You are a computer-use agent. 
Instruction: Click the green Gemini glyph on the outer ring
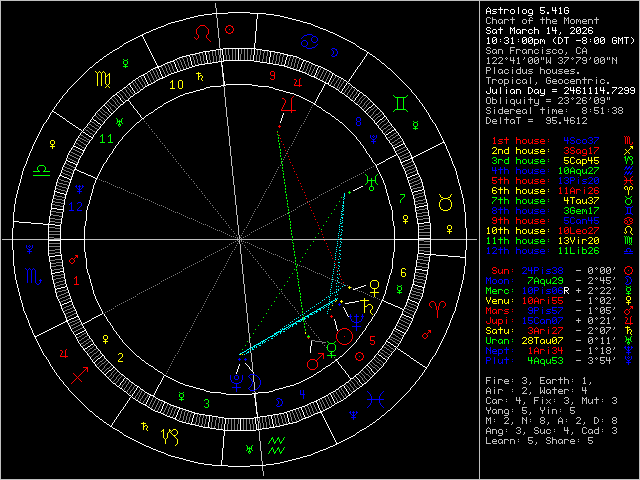pos(400,104)
